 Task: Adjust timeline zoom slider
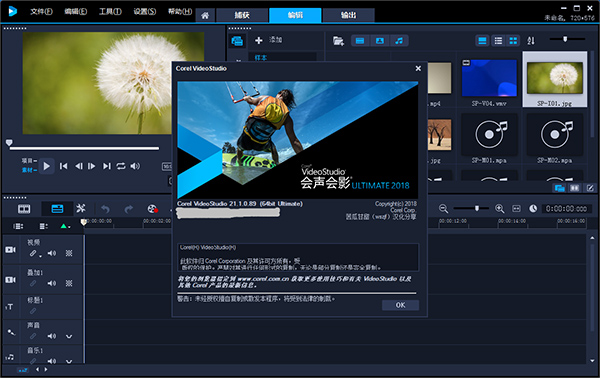click(x=471, y=209)
